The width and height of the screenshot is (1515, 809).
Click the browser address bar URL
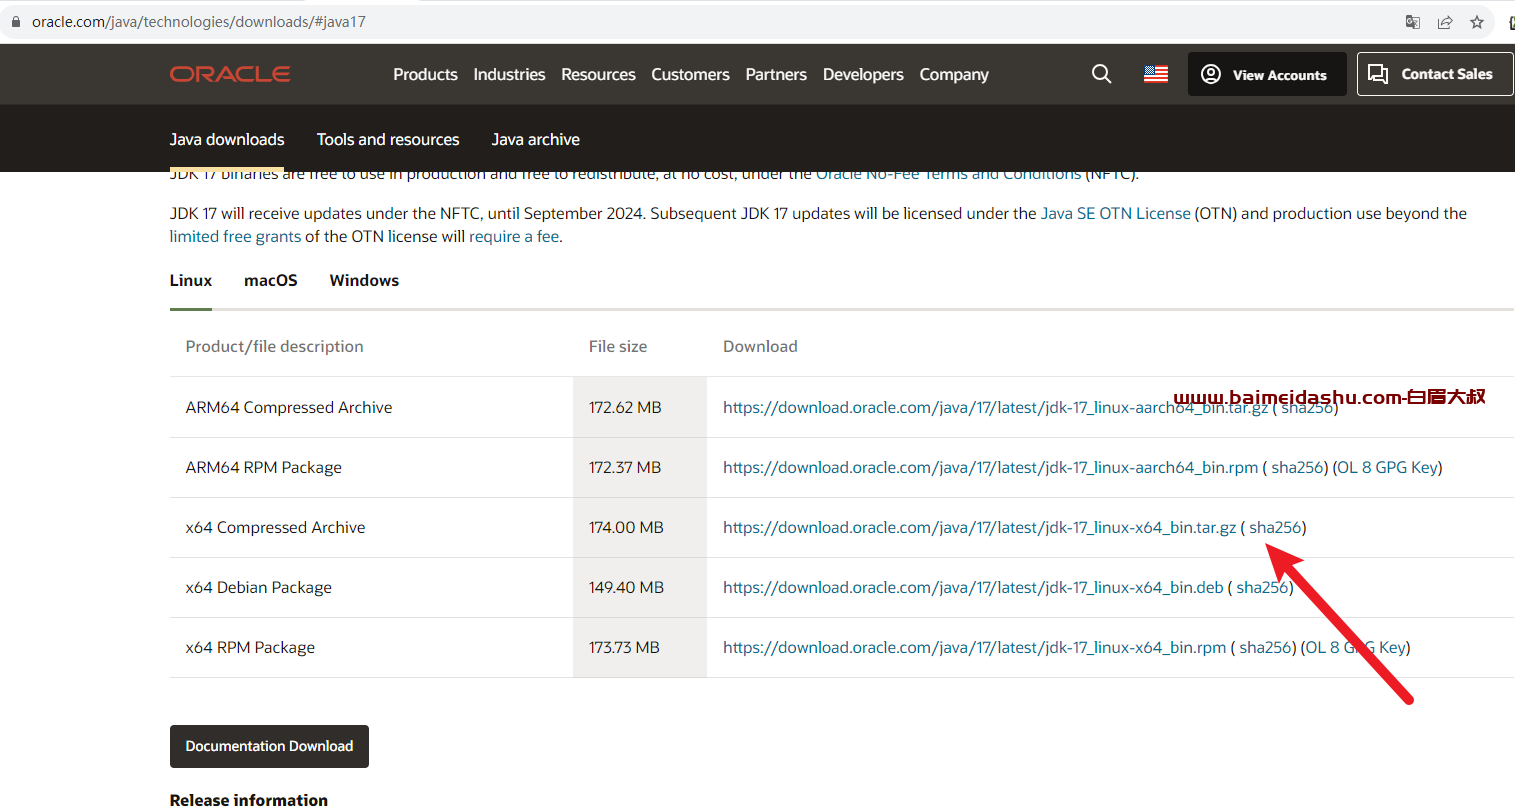(x=198, y=22)
